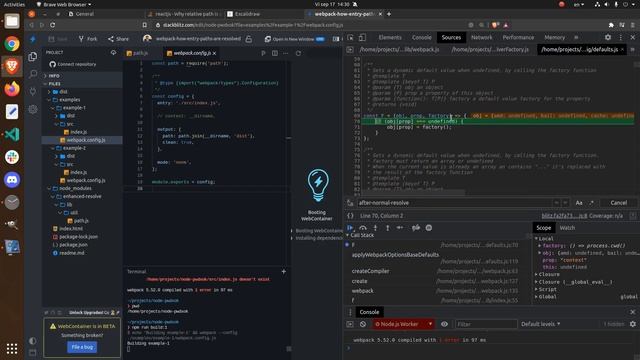Click DevTools inspect element icon
The image size is (640, 360).
[350, 38]
